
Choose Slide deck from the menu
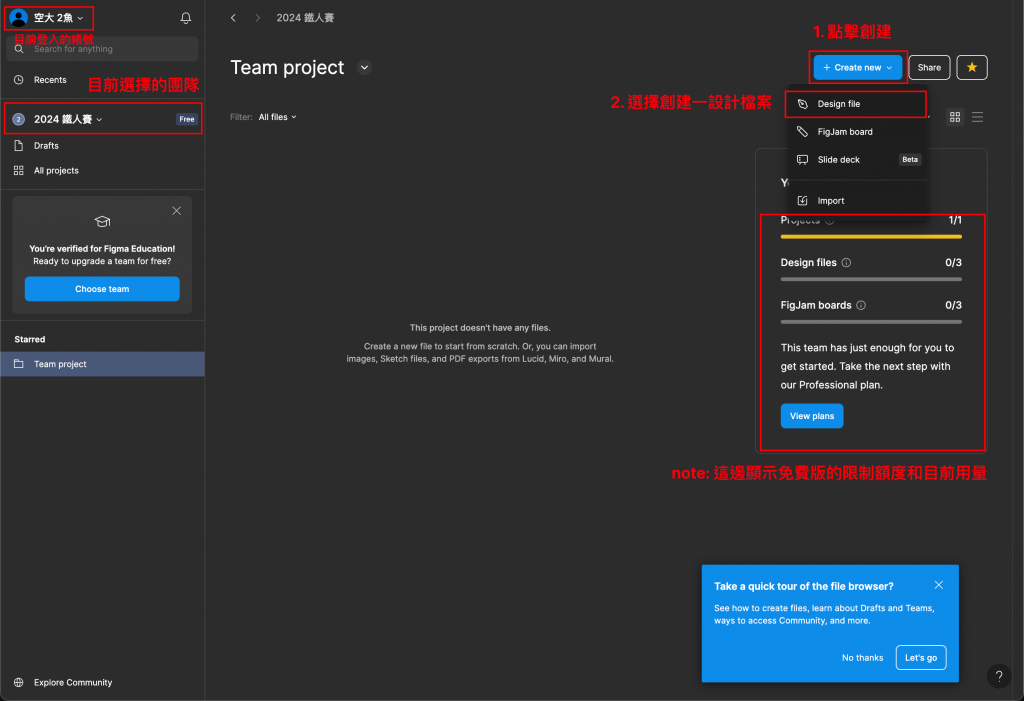click(857, 159)
